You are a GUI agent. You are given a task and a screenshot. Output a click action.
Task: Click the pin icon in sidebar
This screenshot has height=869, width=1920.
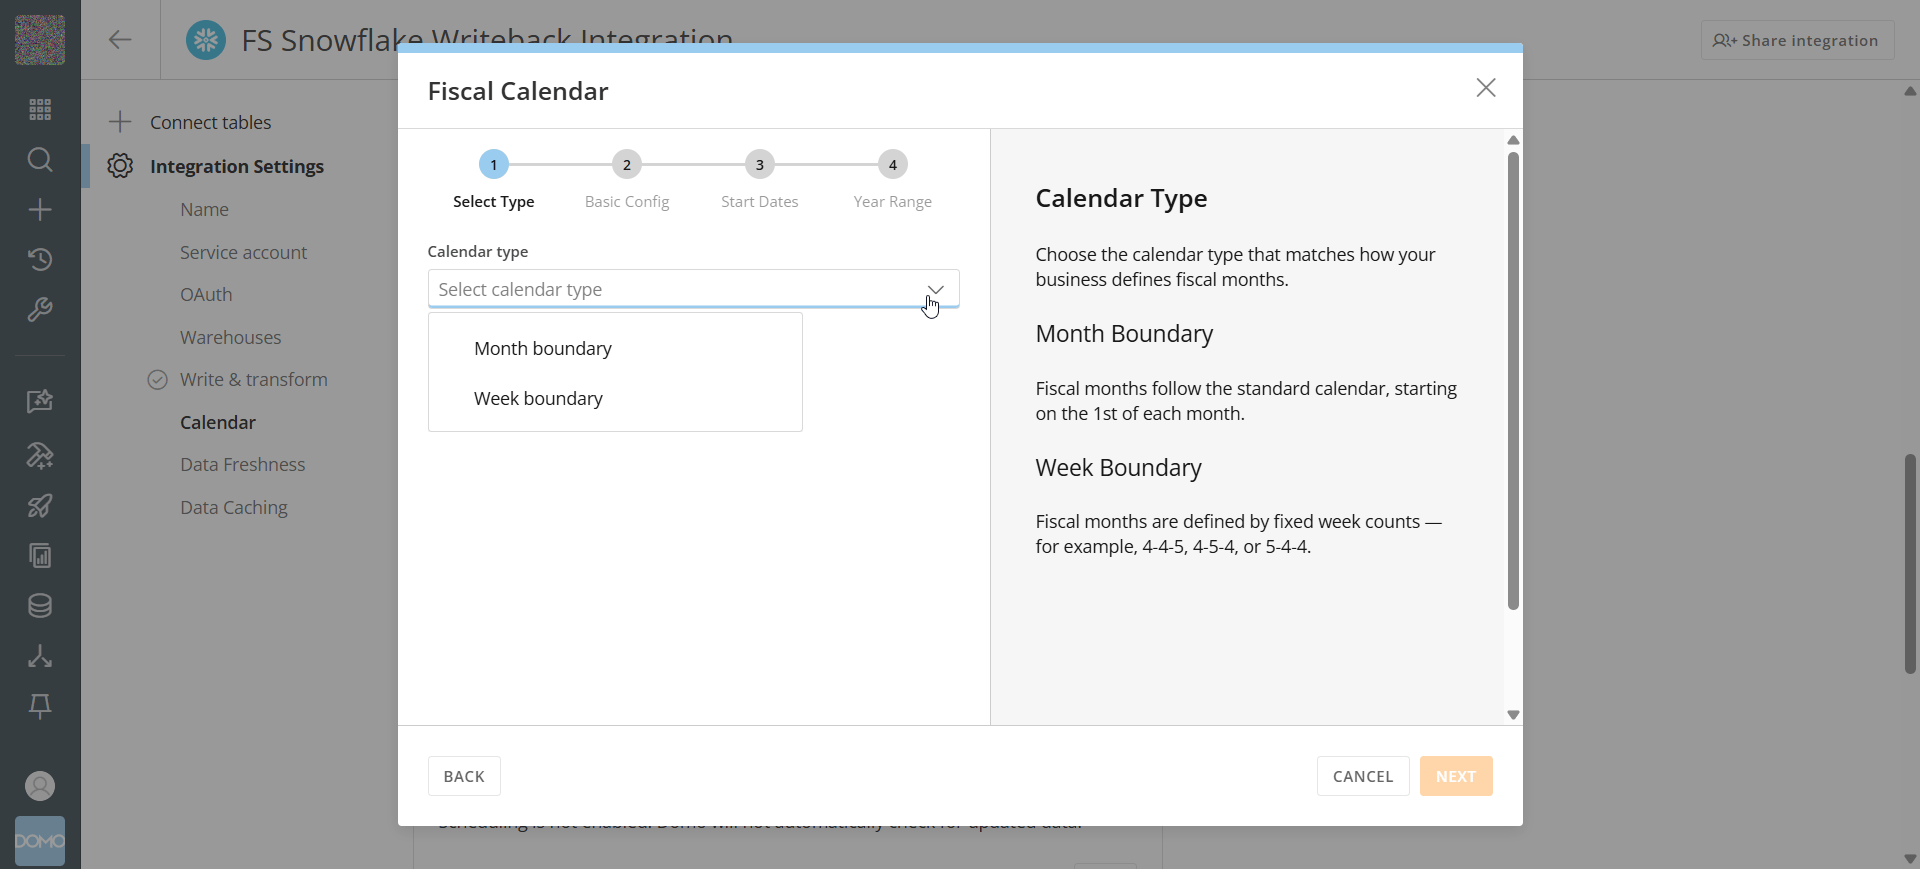tap(40, 706)
